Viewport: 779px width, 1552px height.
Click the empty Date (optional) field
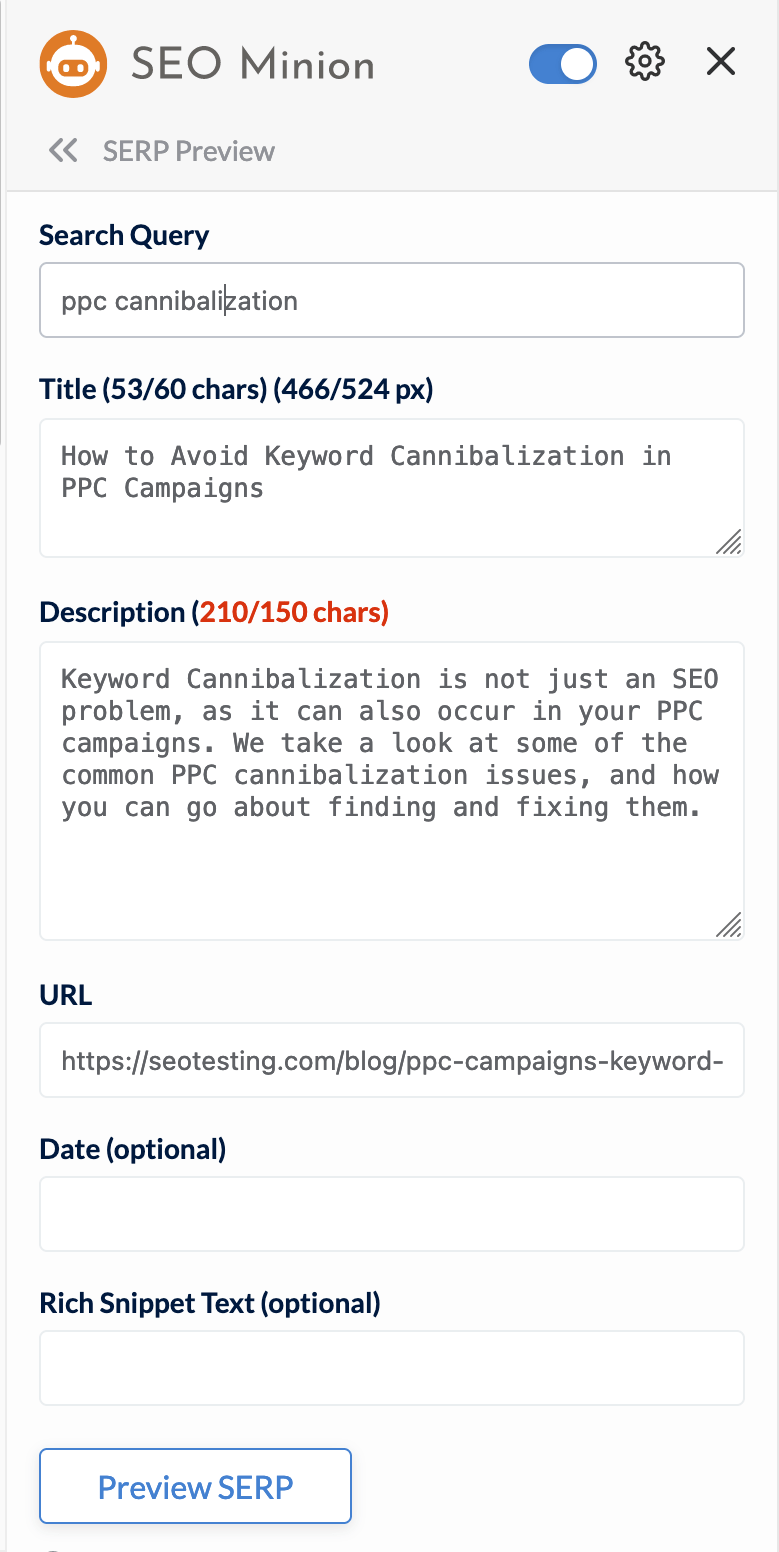(x=392, y=1214)
